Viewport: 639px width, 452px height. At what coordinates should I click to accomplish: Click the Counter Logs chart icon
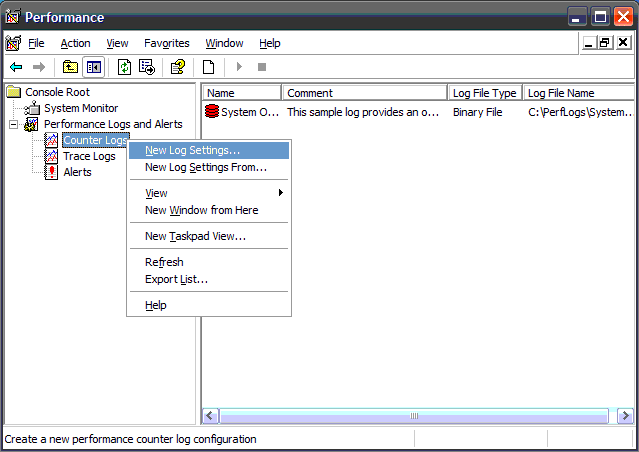(51, 140)
